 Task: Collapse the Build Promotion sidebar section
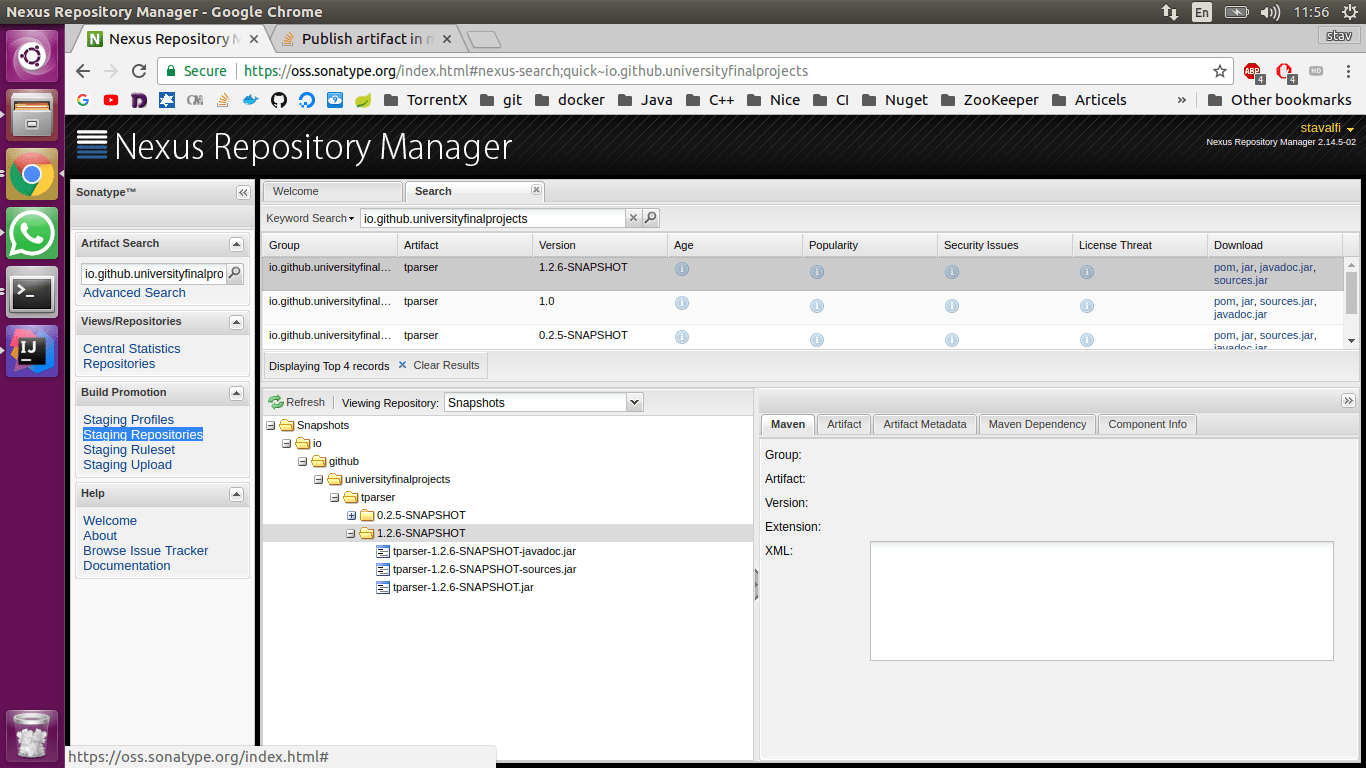click(236, 393)
